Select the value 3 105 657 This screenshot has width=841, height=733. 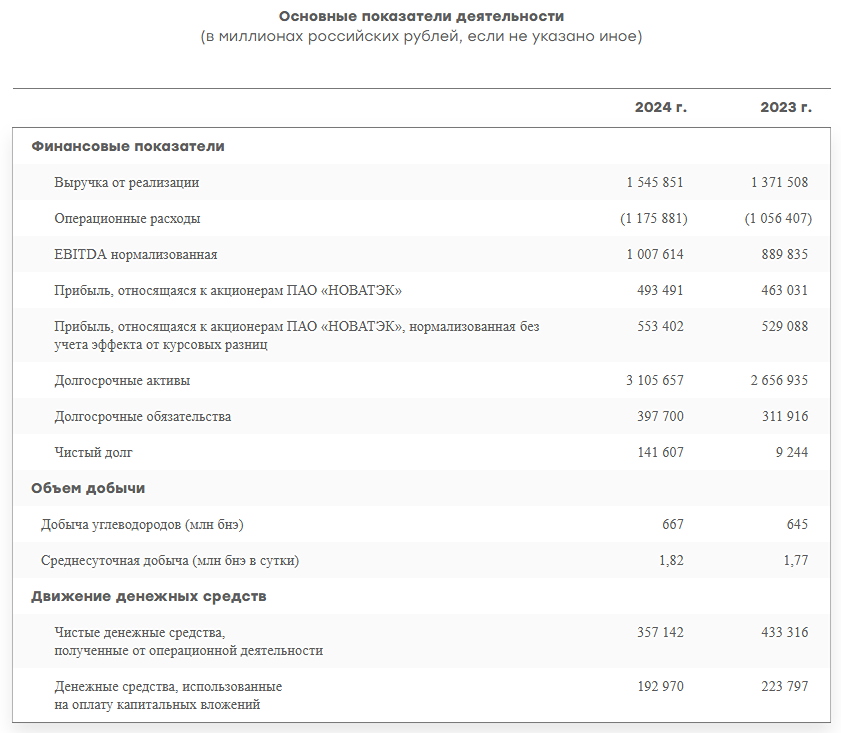(655, 381)
